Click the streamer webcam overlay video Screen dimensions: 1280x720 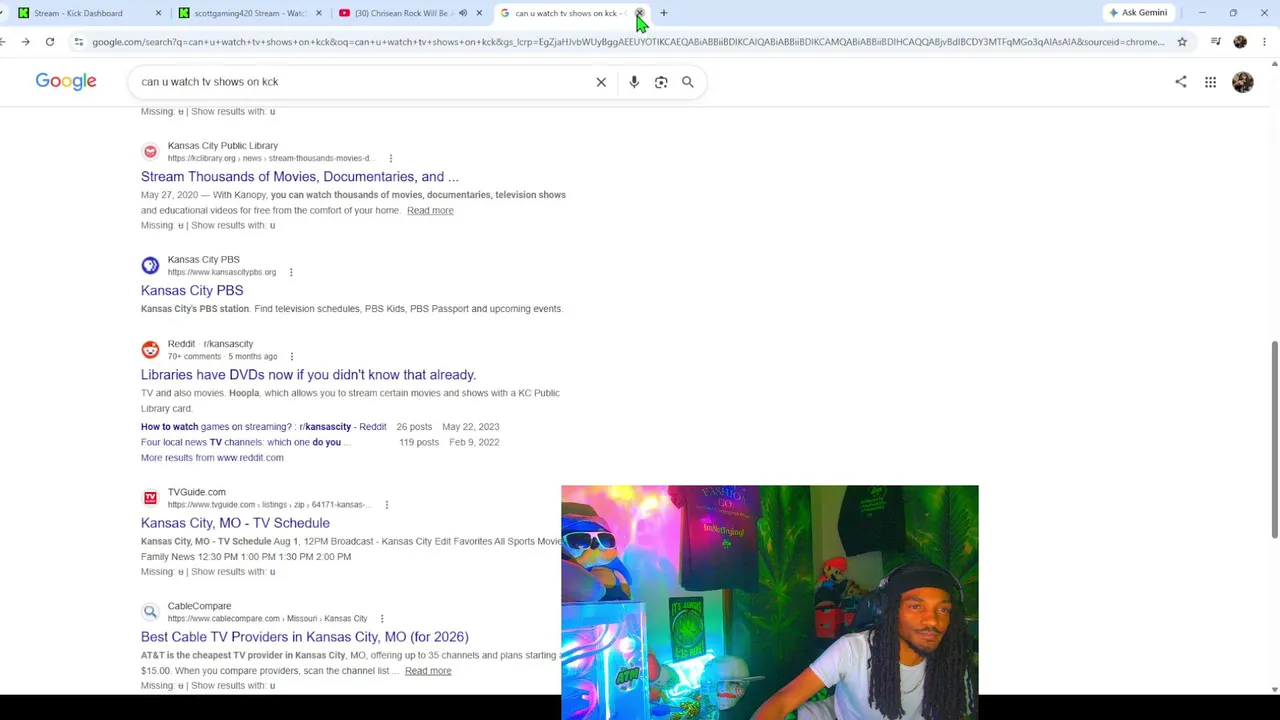click(x=770, y=602)
